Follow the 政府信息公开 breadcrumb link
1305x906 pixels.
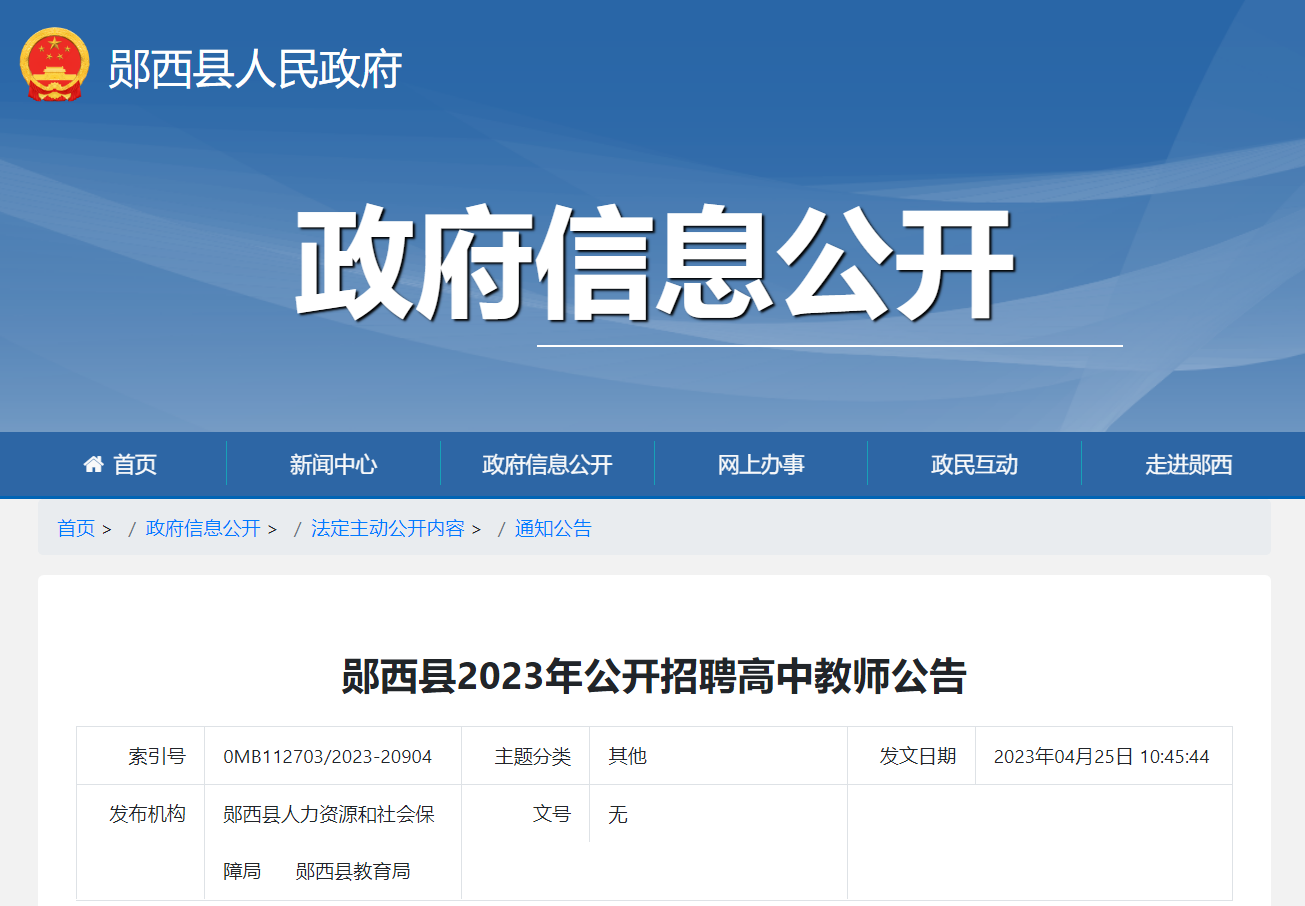[x=203, y=528]
